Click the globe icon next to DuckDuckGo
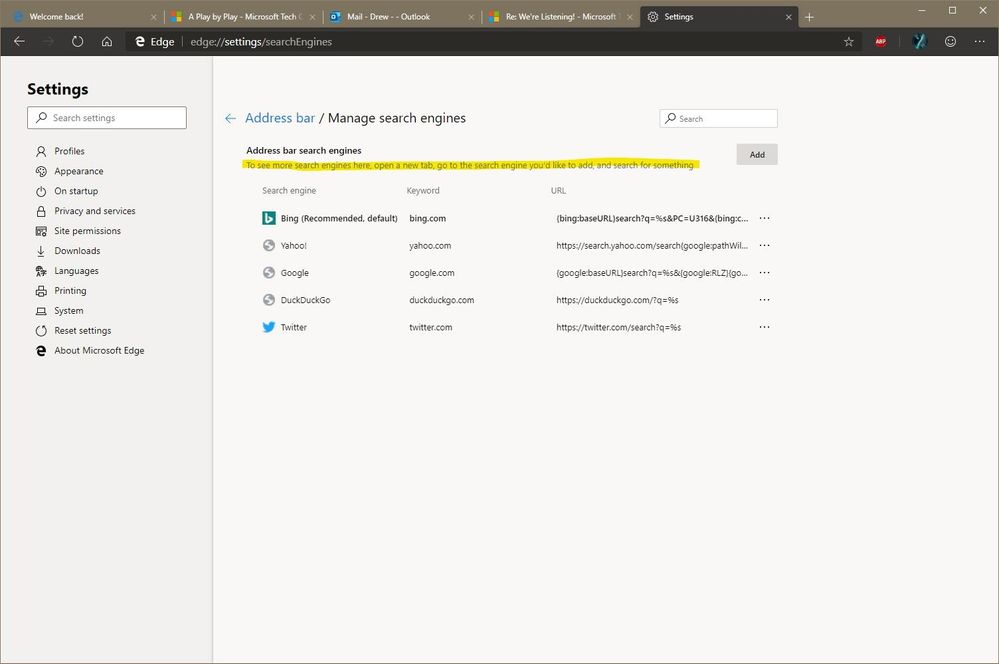The image size is (999, 664). coord(269,300)
